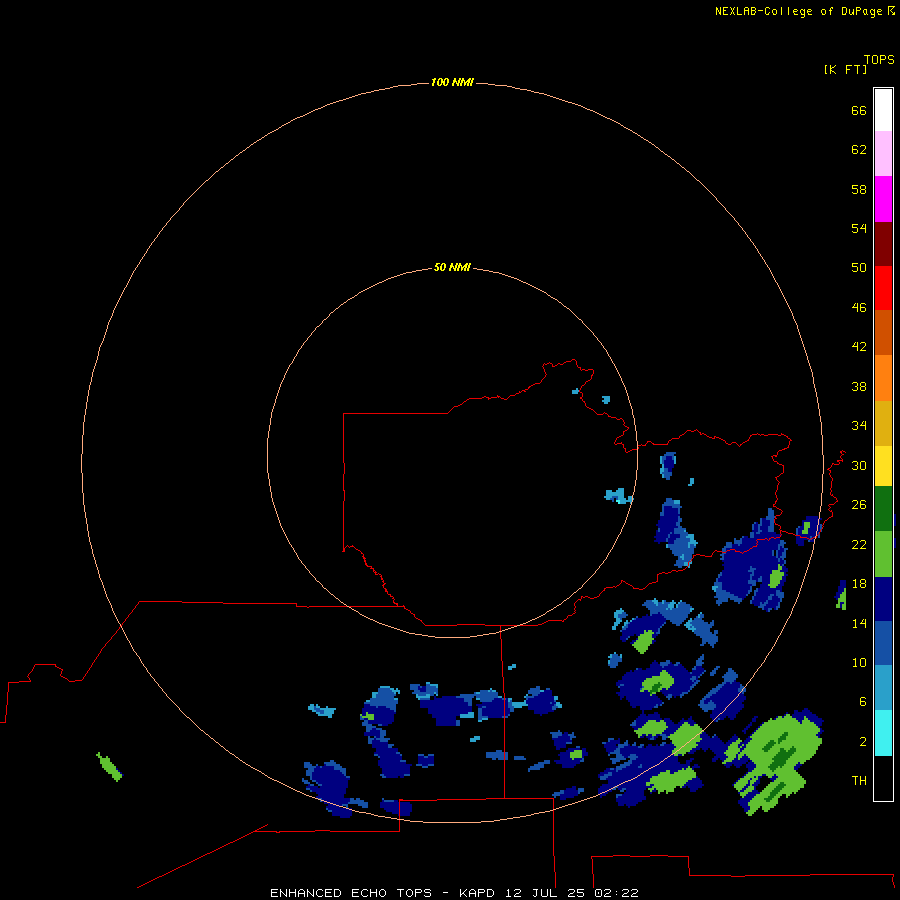Click the "50 NMI" range ring label
Screen dimensions: 900x900
pos(452,267)
